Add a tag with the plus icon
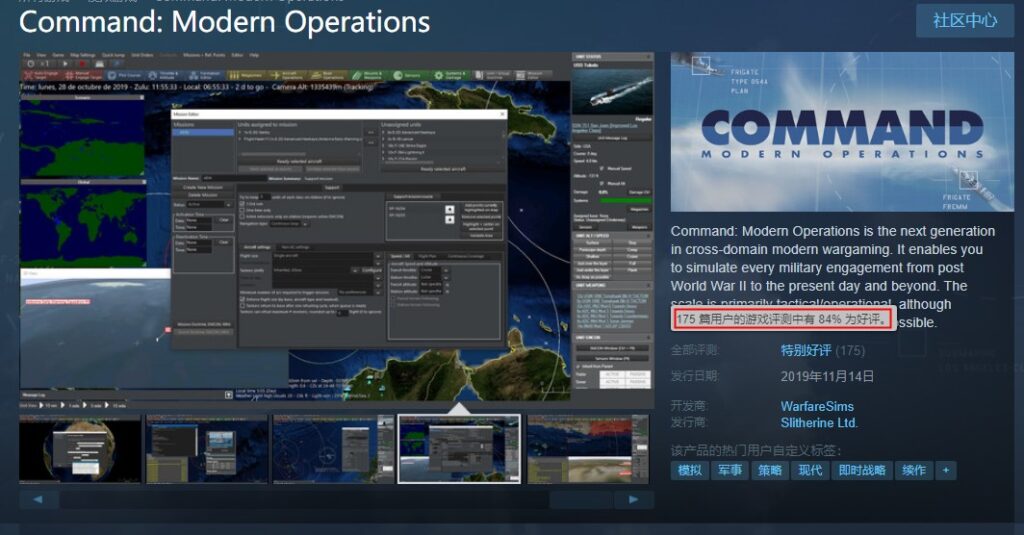 coord(946,470)
